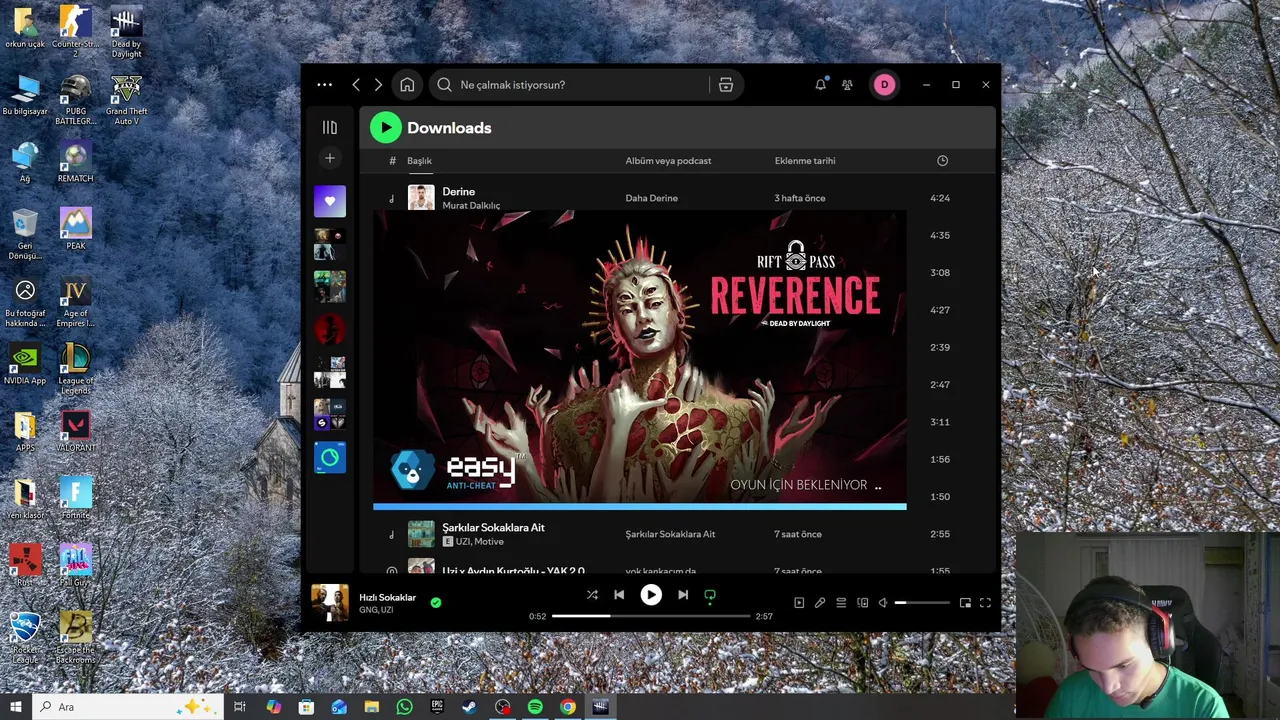Screen dimensions: 1280x720
Task: Open album Daha Derine
Action: click(651, 198)
